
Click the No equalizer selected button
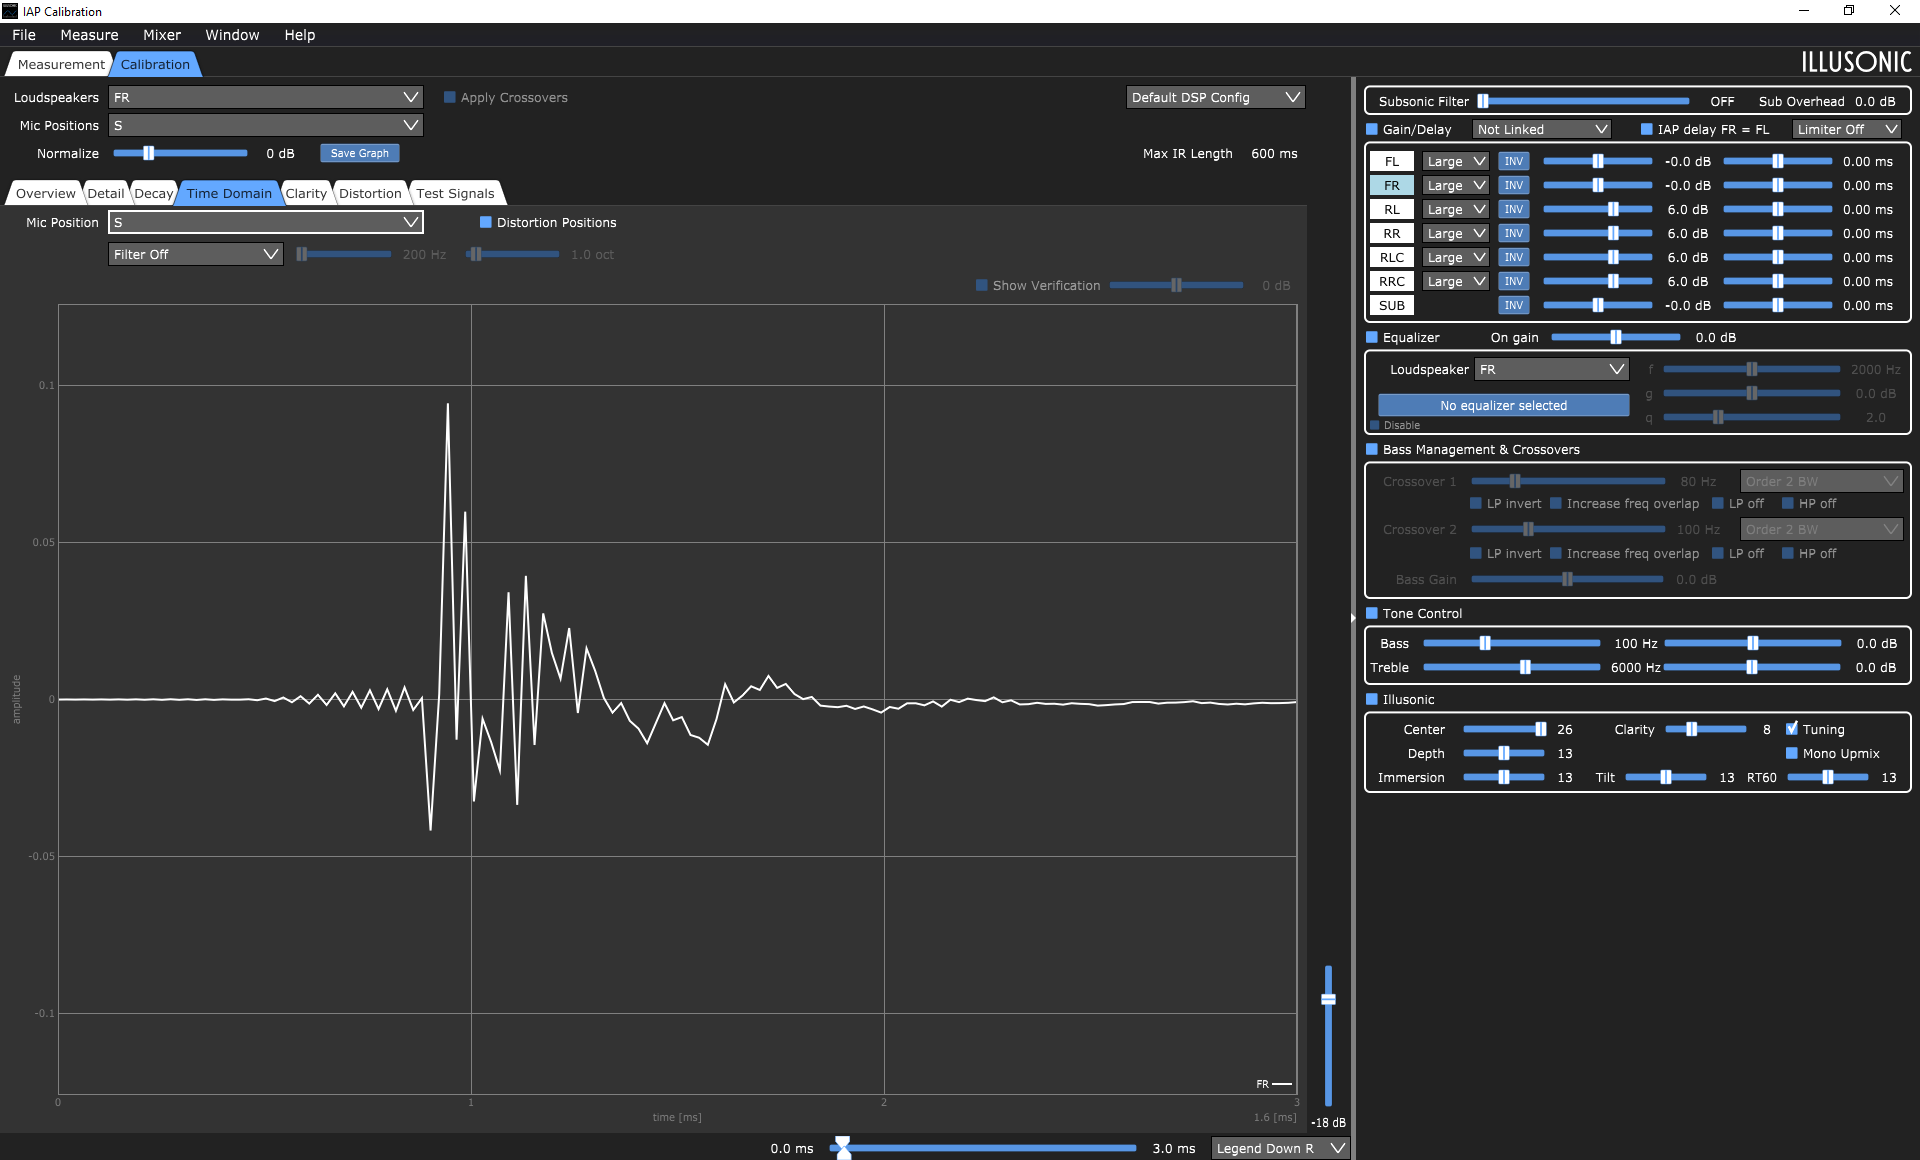(1503, 405)
